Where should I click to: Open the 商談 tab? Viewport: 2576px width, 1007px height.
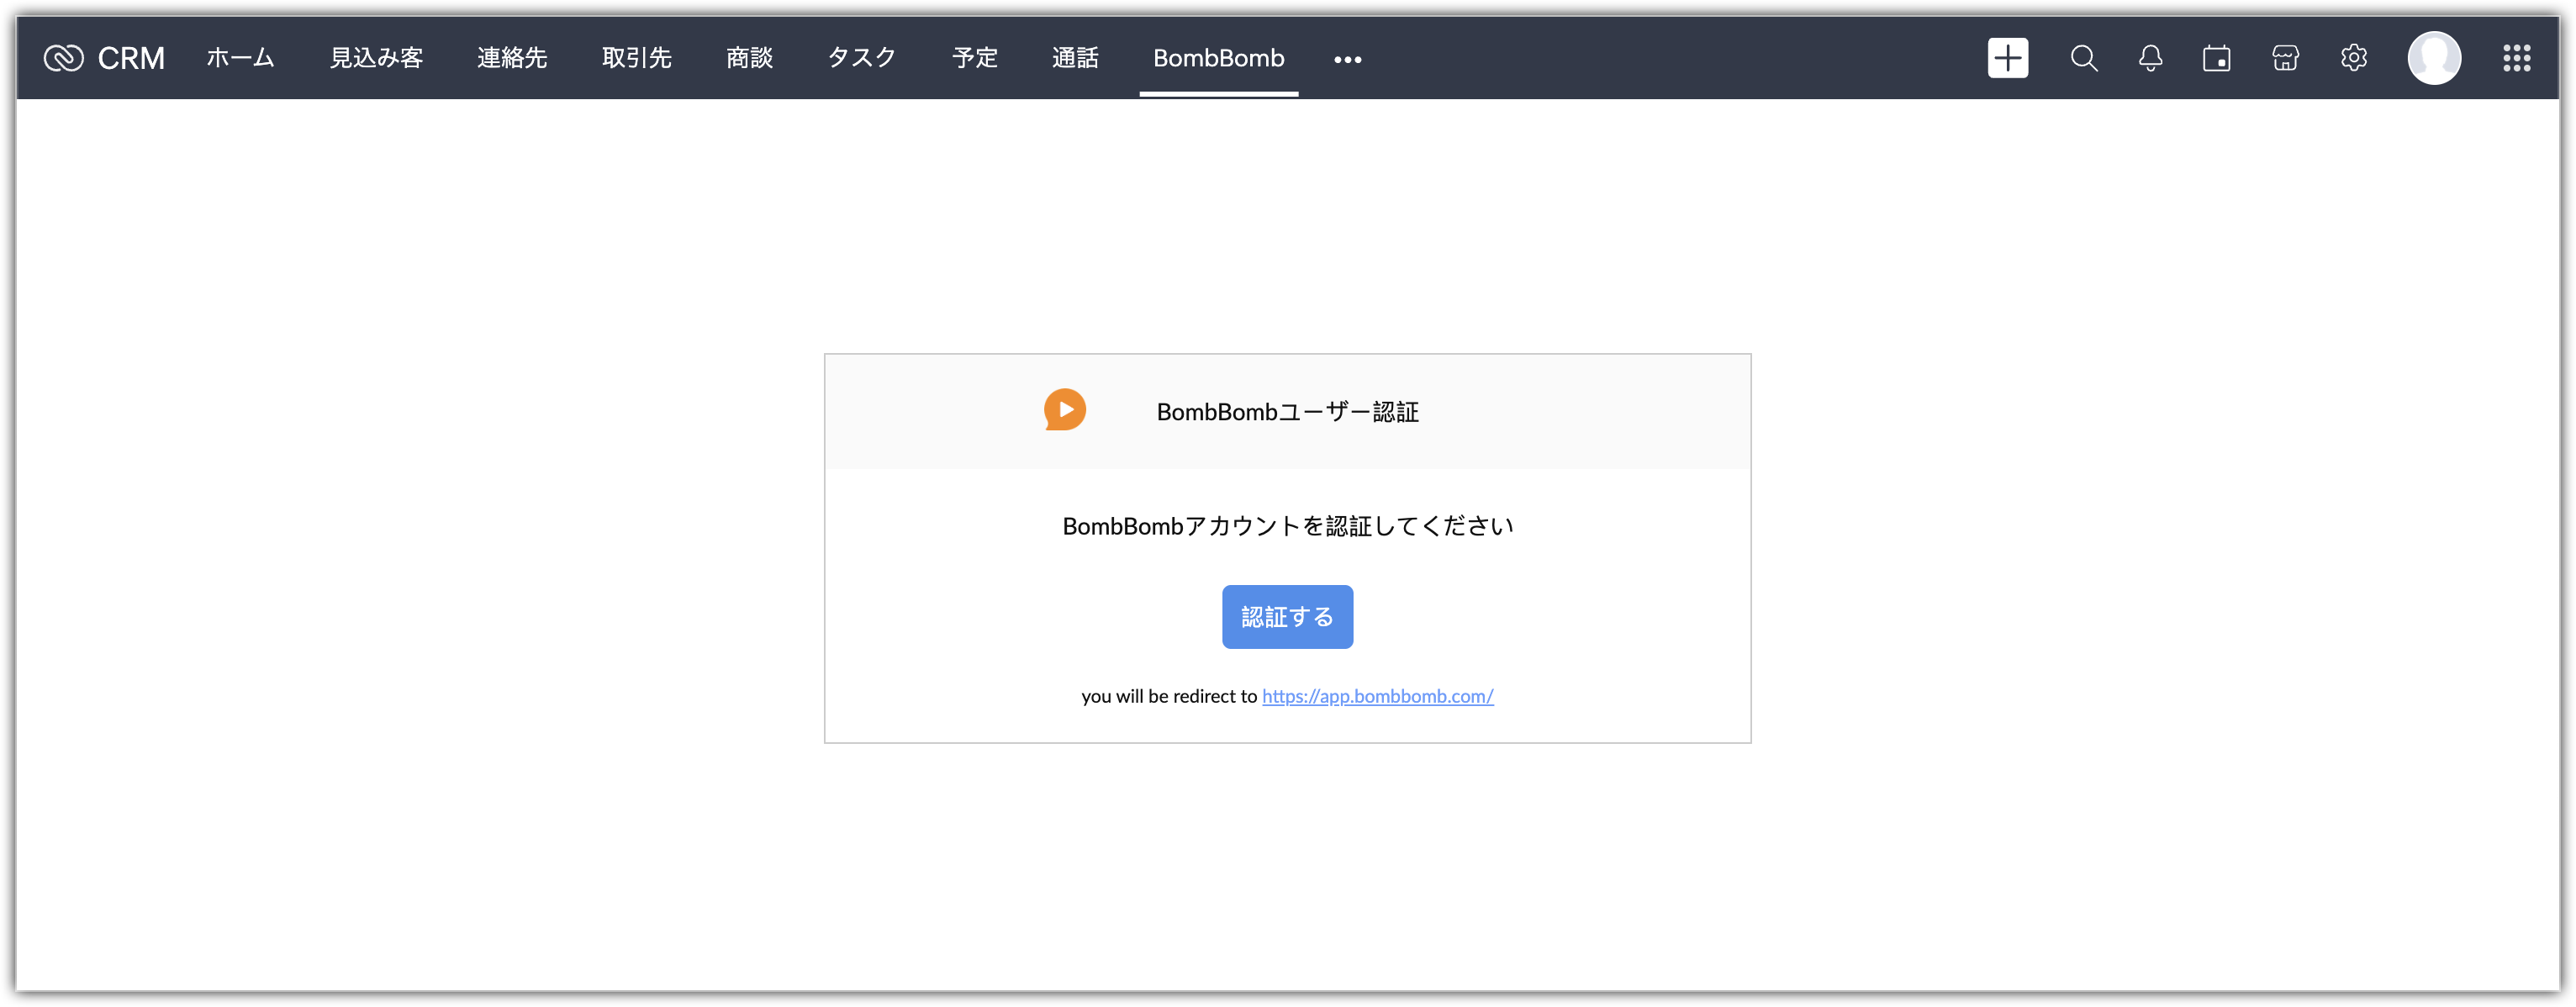point(749,58)
